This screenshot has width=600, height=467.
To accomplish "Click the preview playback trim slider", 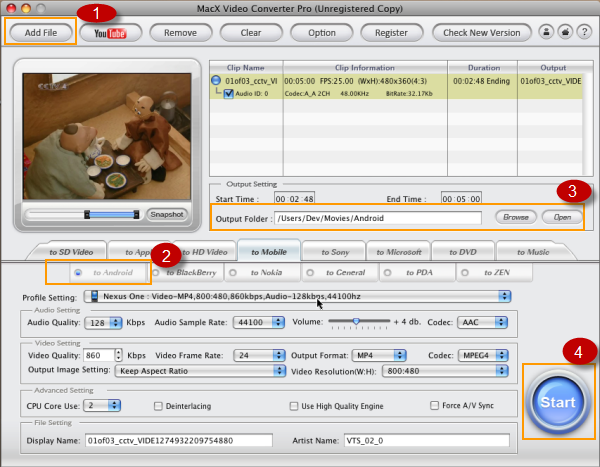I will (x=83, y=214).
